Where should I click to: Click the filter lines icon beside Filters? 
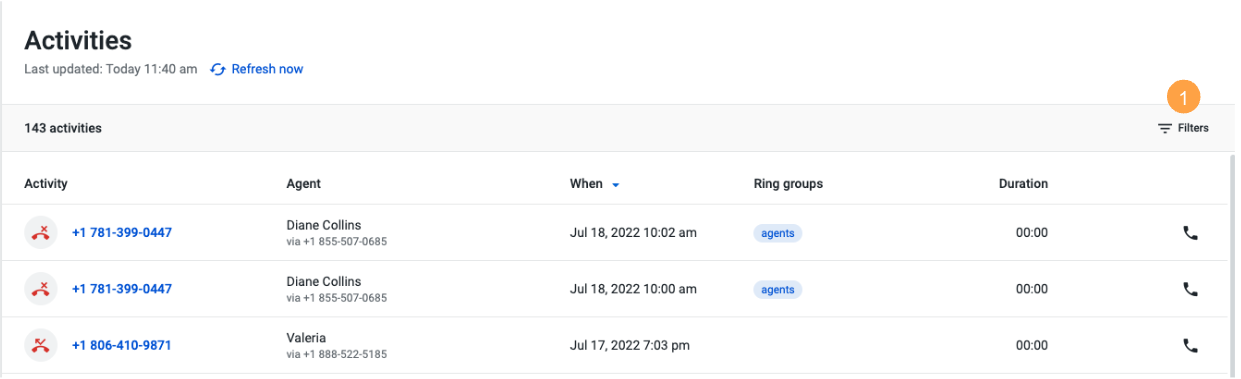(1164, 128)
